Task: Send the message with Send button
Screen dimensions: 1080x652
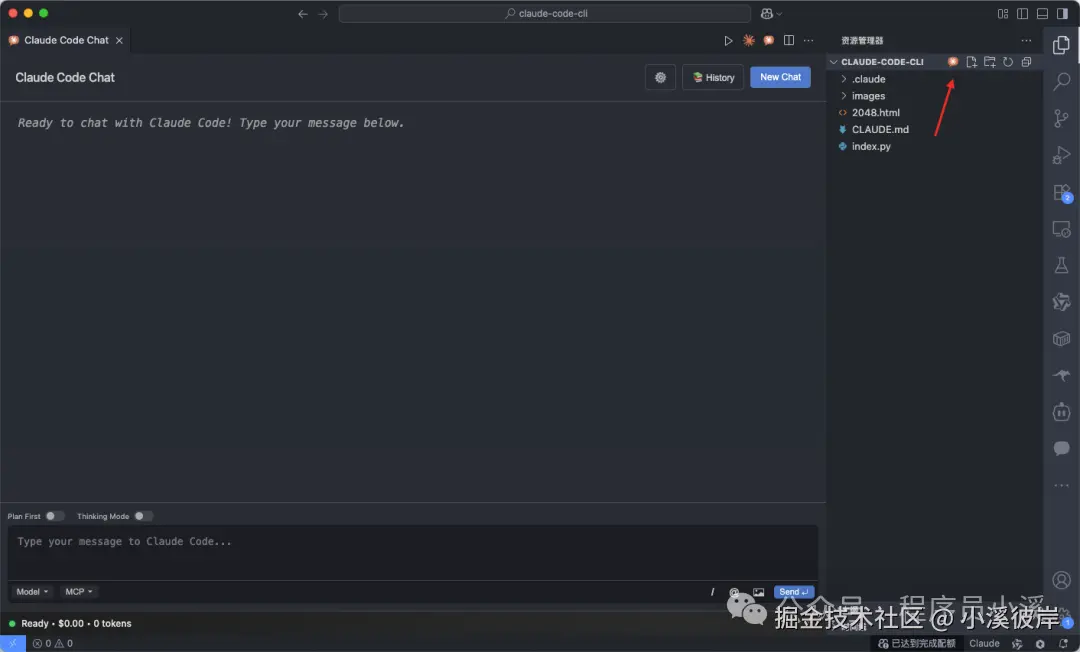Action: click(793, 592)
